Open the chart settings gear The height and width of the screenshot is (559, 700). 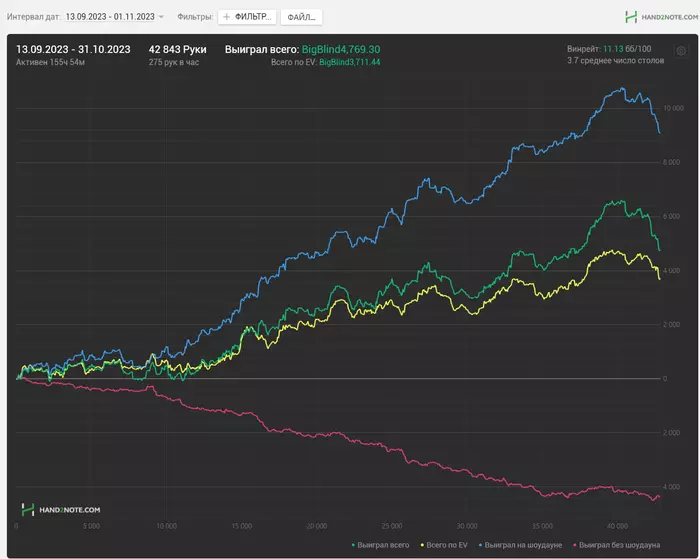point(681,51)
